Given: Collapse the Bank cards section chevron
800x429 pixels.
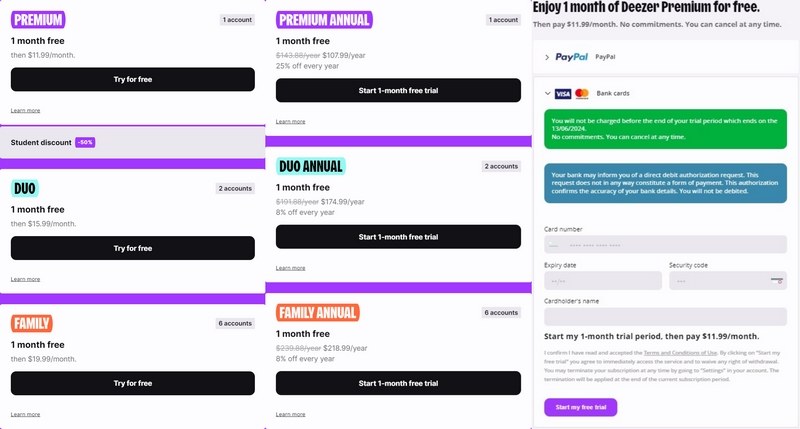Looking at the screenshot, I should (546, 93).
